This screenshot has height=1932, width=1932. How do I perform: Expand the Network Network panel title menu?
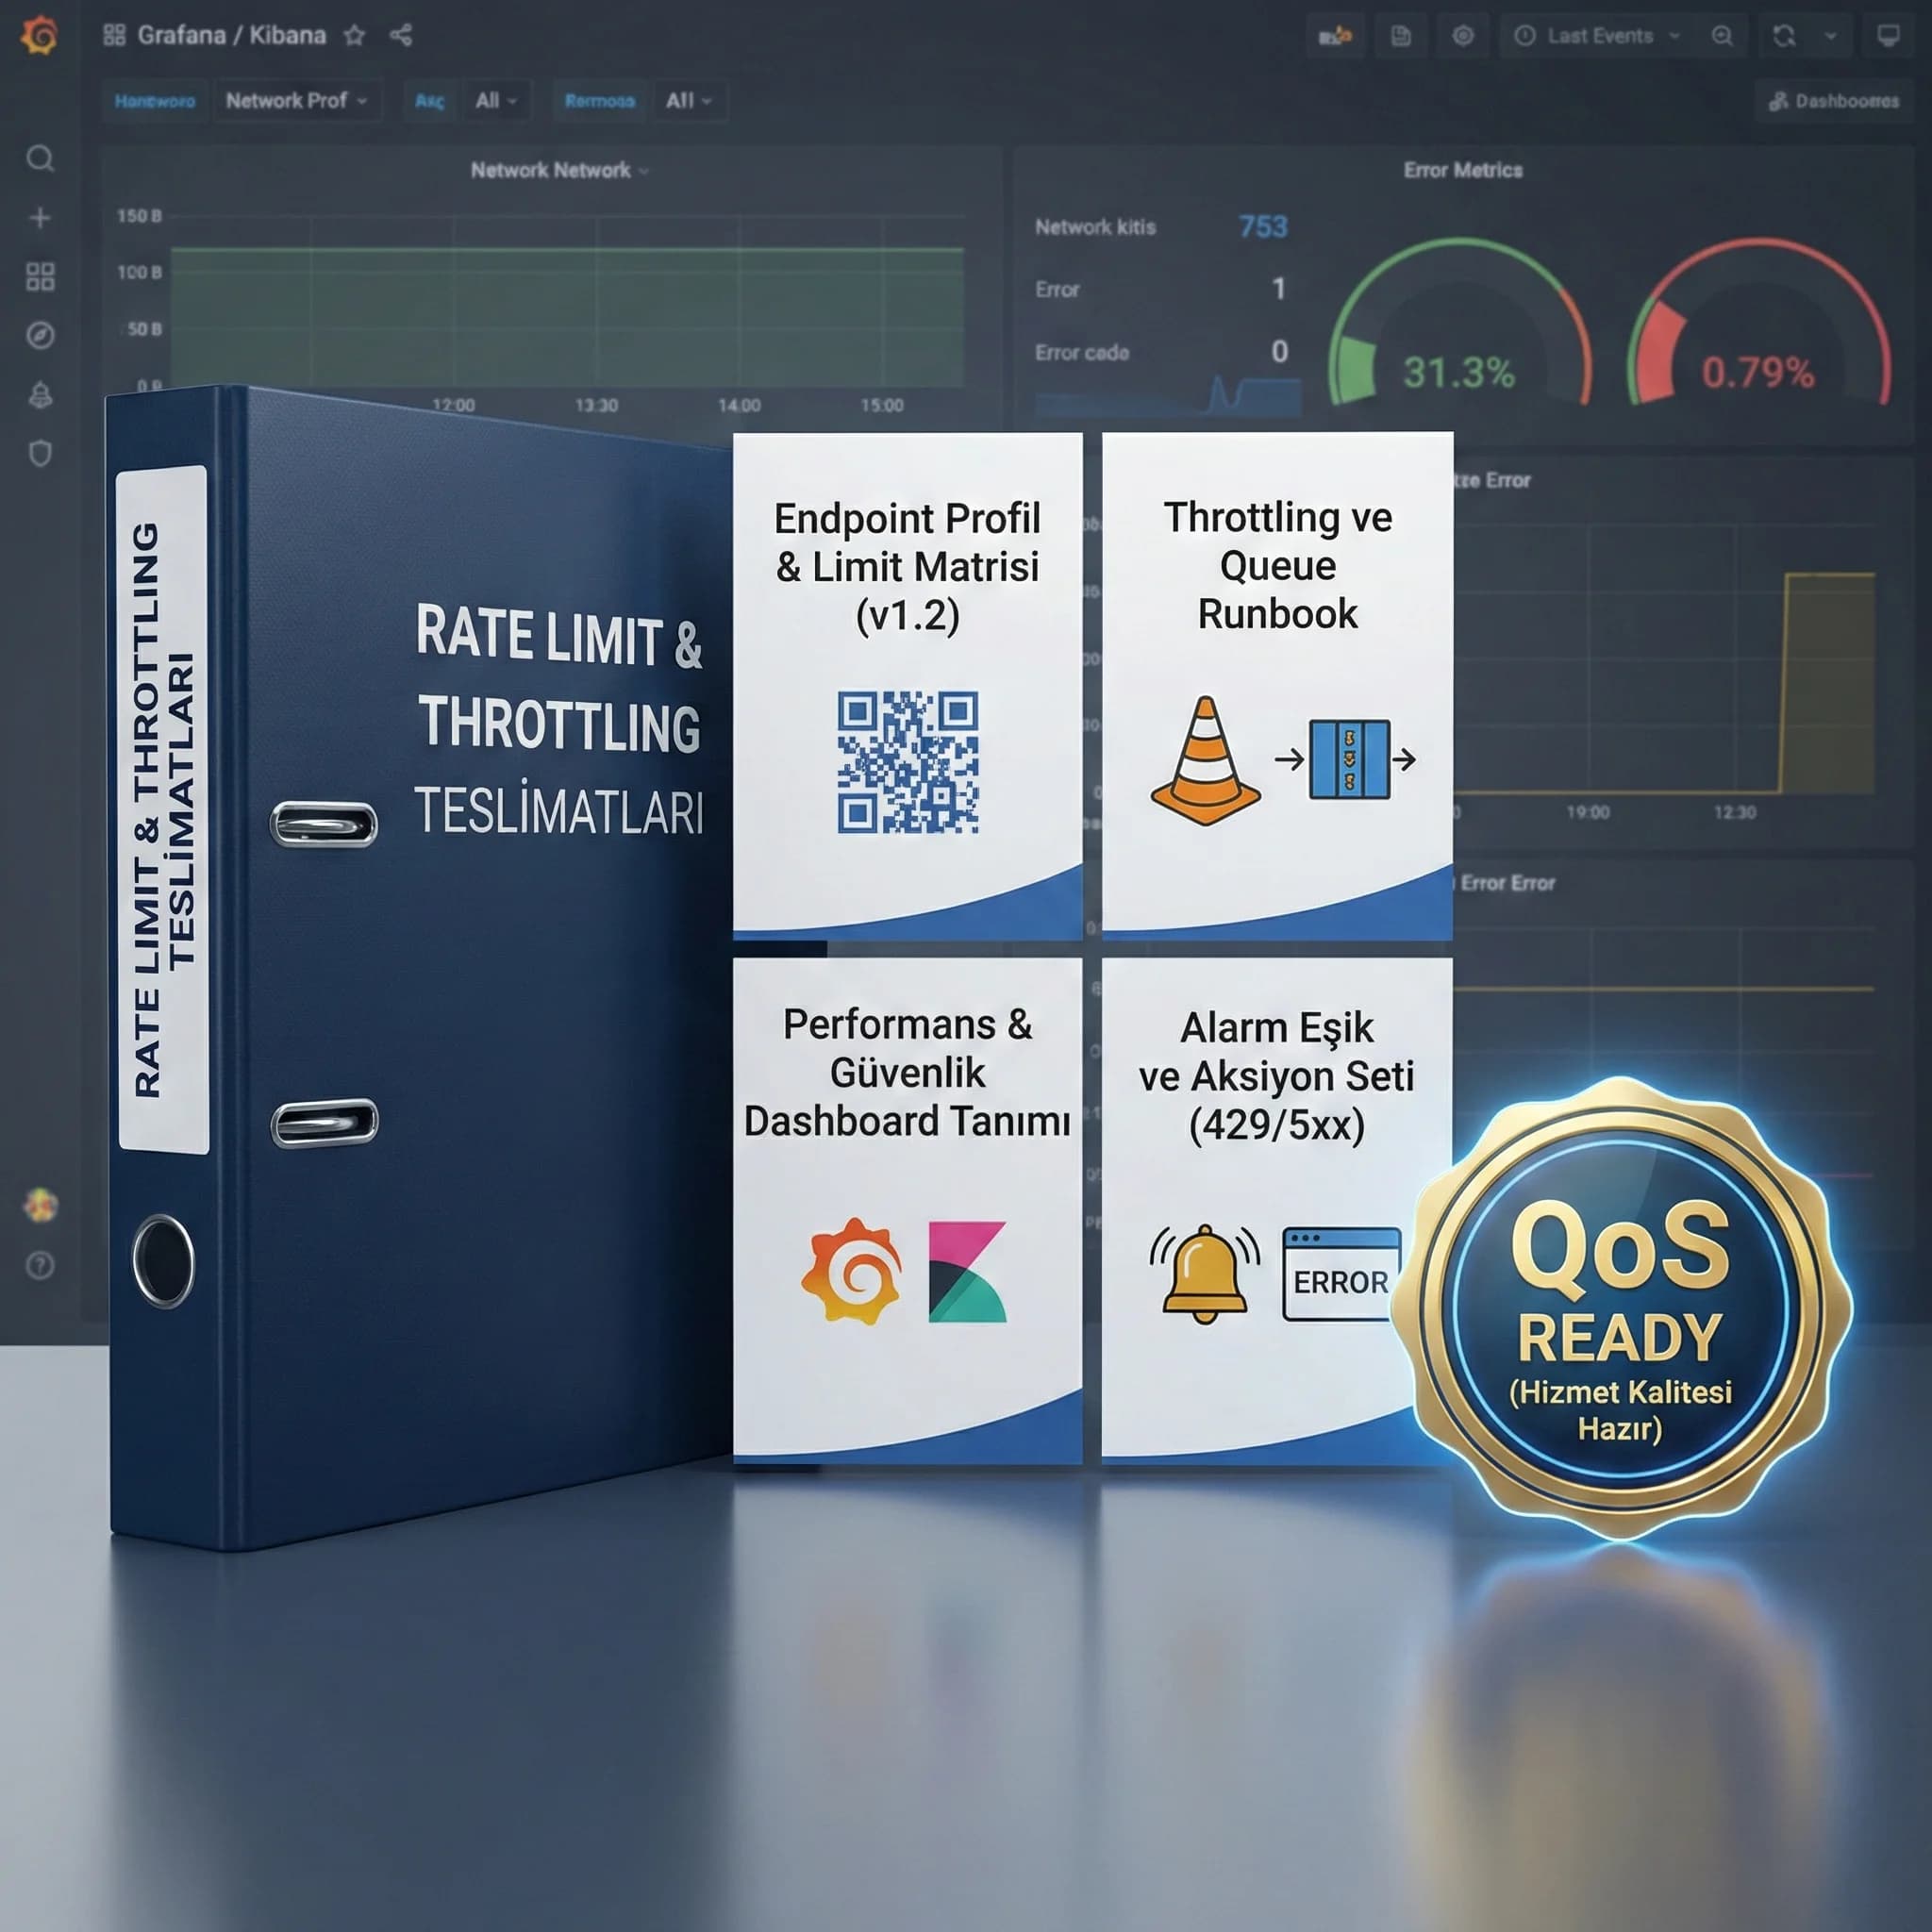[x=559, y=171]
